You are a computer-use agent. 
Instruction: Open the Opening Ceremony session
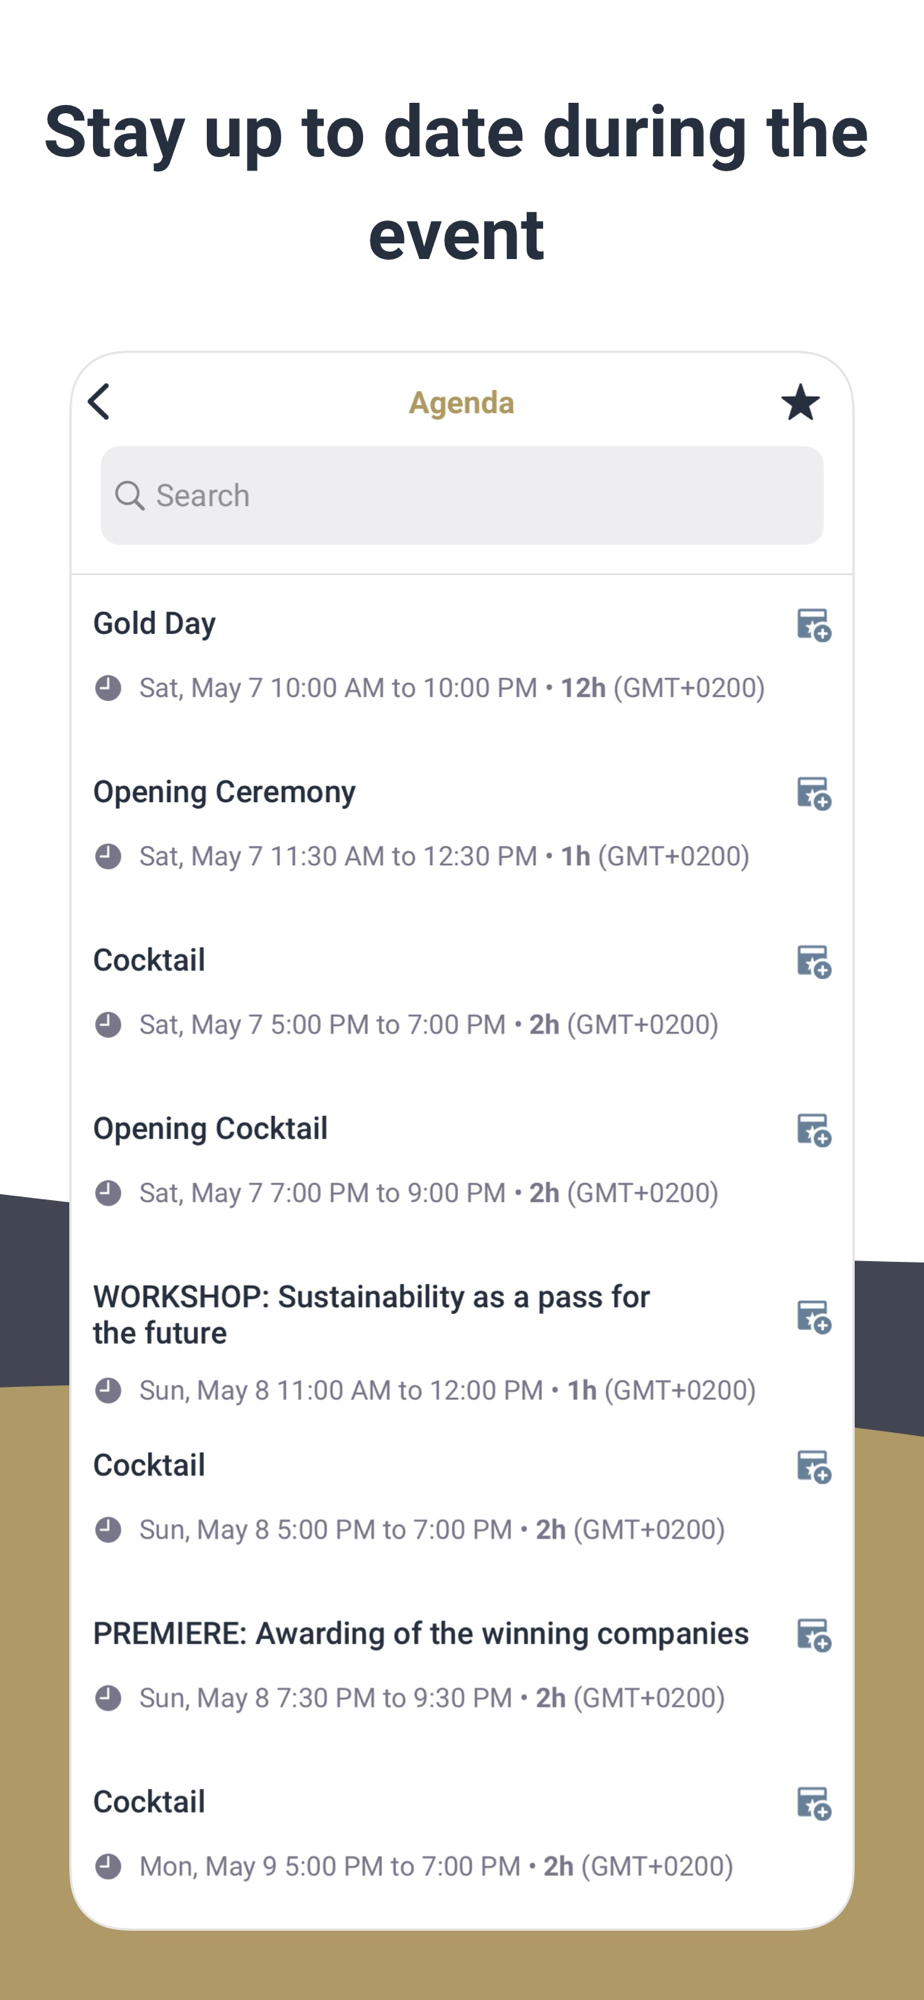coord(224,791)
